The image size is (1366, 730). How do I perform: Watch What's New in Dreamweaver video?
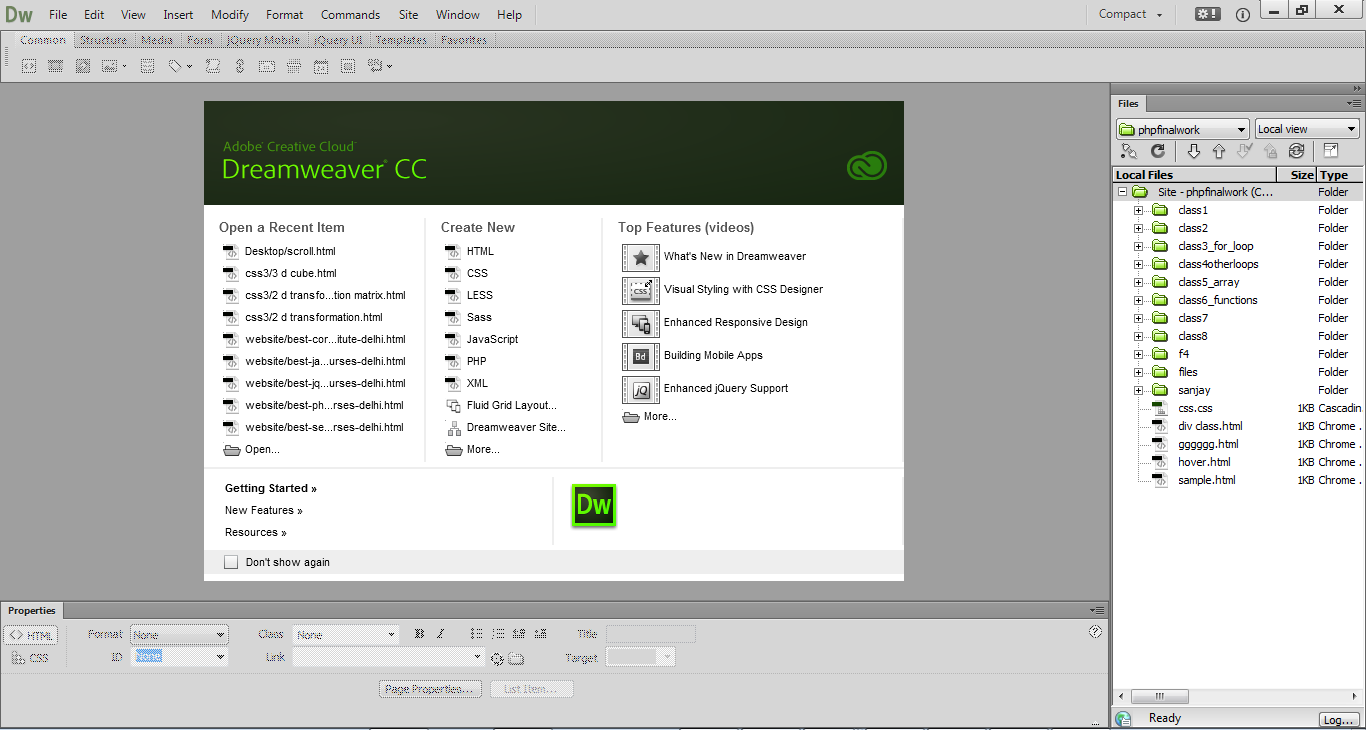734,256
